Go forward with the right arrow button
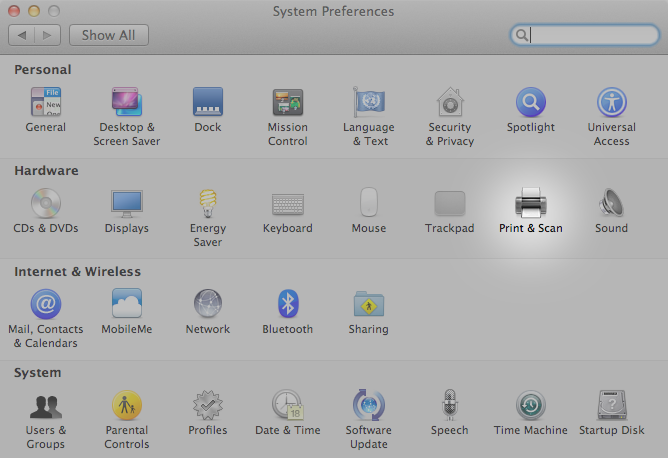The height and width of the screenshot is (458, 668). coord(48,35)
